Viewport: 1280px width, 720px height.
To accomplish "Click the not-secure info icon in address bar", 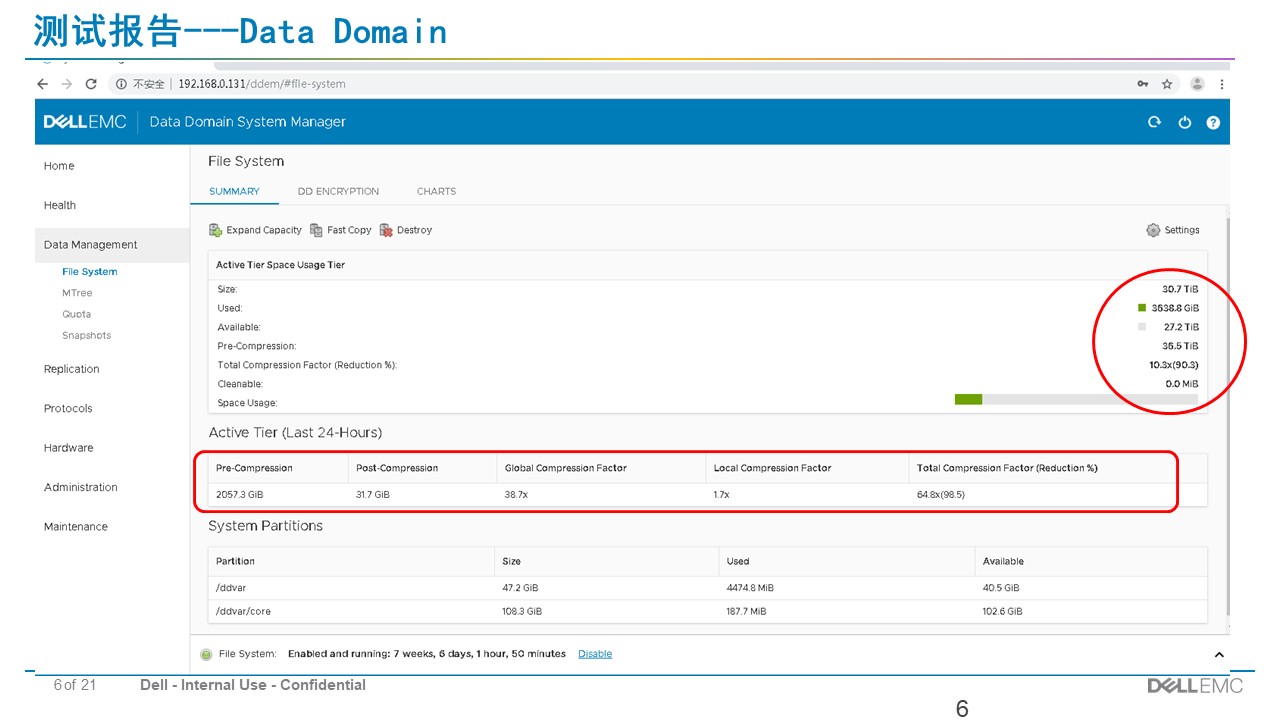I will 121,84.
